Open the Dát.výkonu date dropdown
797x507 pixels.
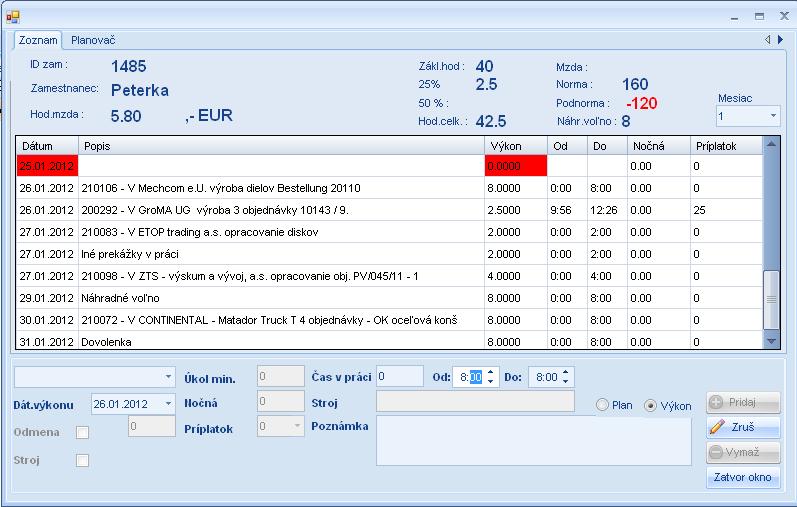168,404
